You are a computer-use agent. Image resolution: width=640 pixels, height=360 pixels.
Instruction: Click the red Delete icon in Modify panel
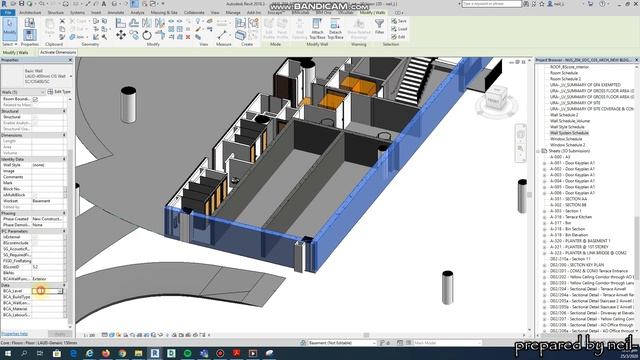pyautogui.click(x=188, y=37)
